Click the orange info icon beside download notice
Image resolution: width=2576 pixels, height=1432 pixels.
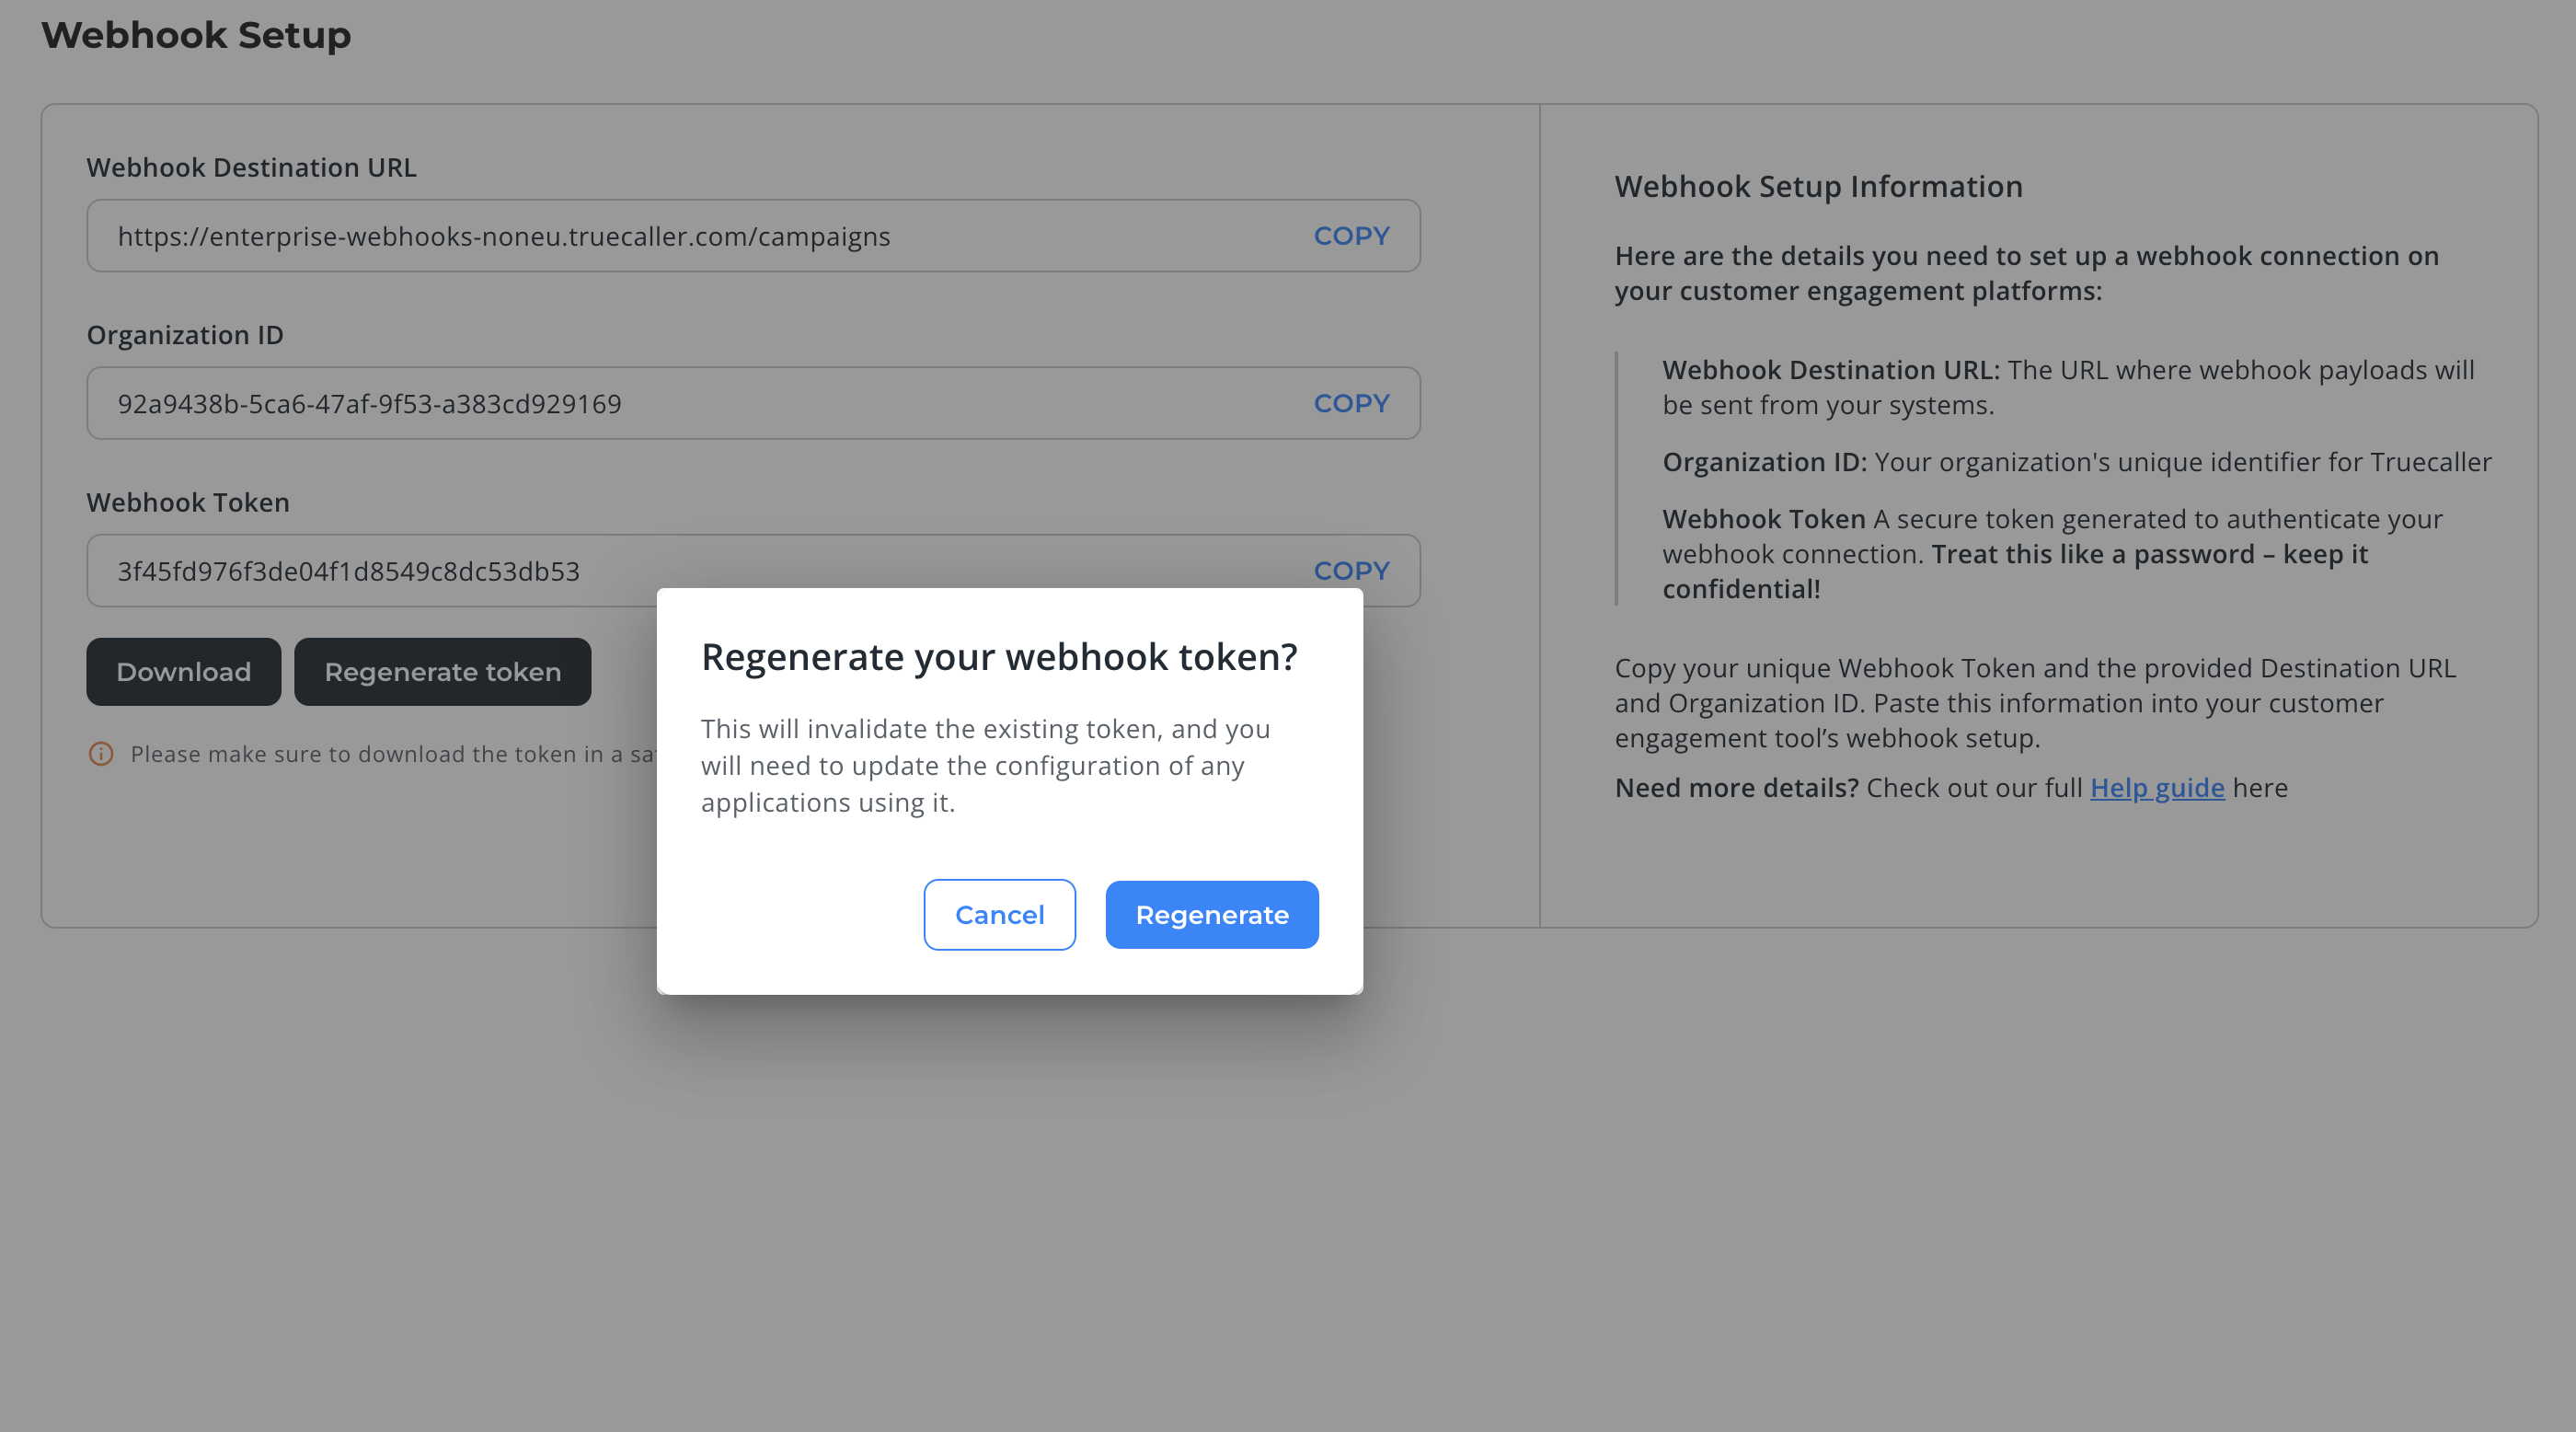[x=101, y=754]
